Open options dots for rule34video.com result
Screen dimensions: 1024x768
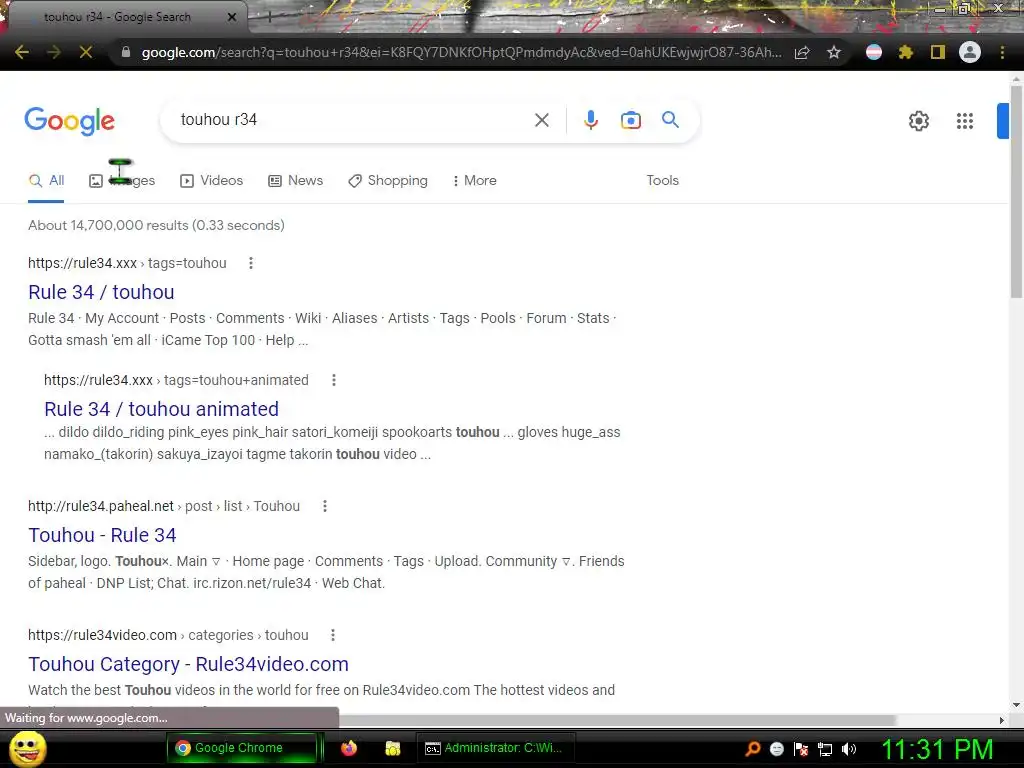click(x=333, y=635)
